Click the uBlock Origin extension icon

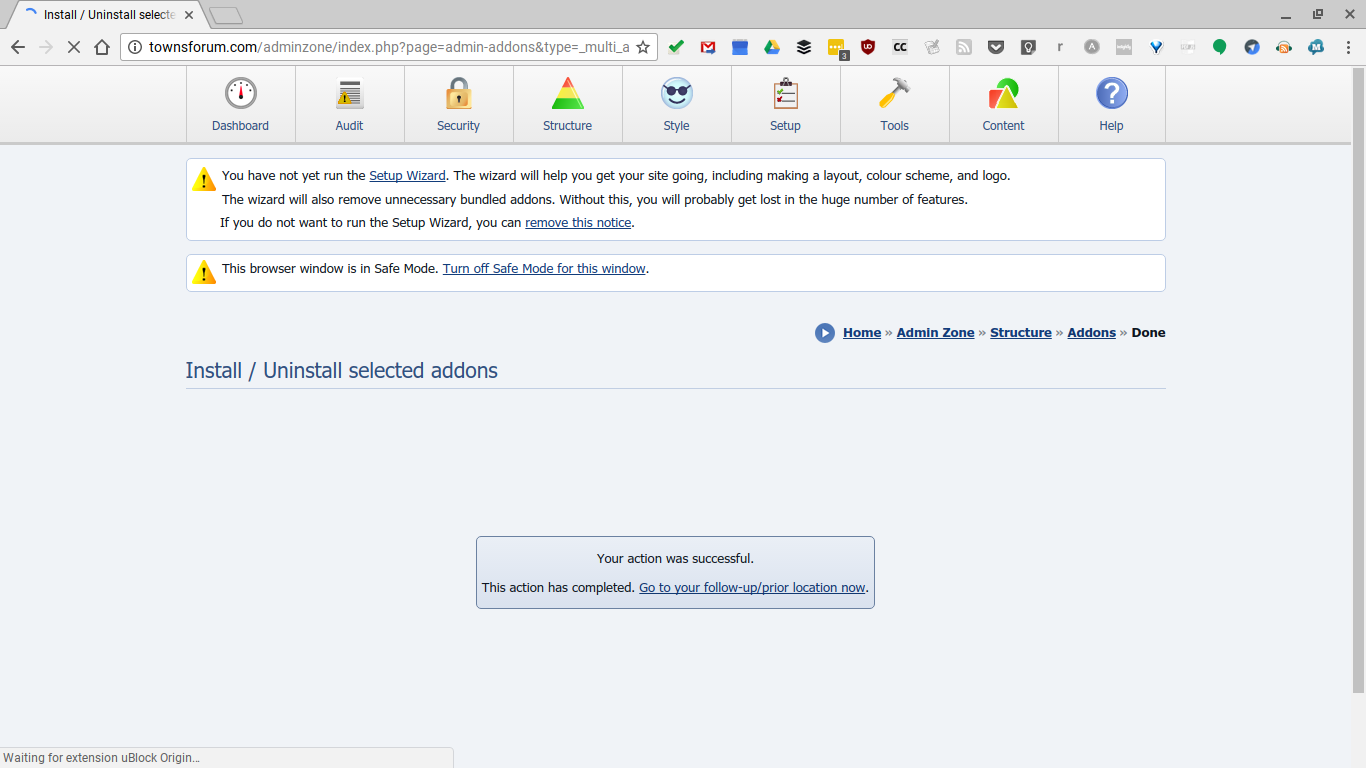(868, 47)
